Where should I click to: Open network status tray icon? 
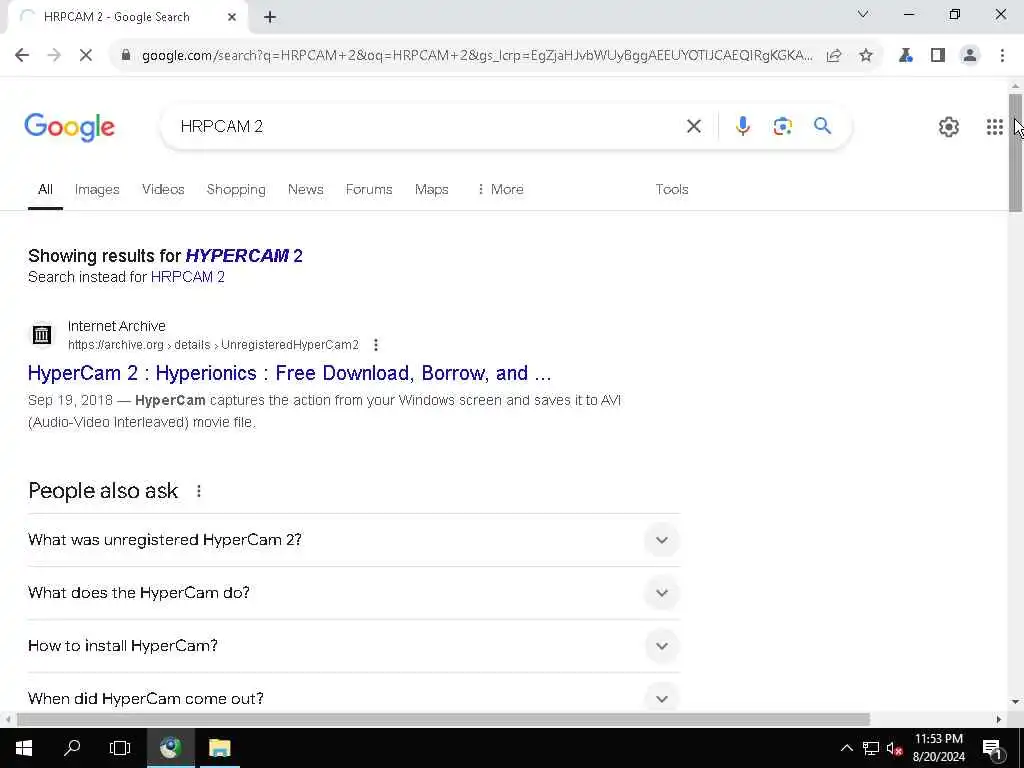coord(871,748)
